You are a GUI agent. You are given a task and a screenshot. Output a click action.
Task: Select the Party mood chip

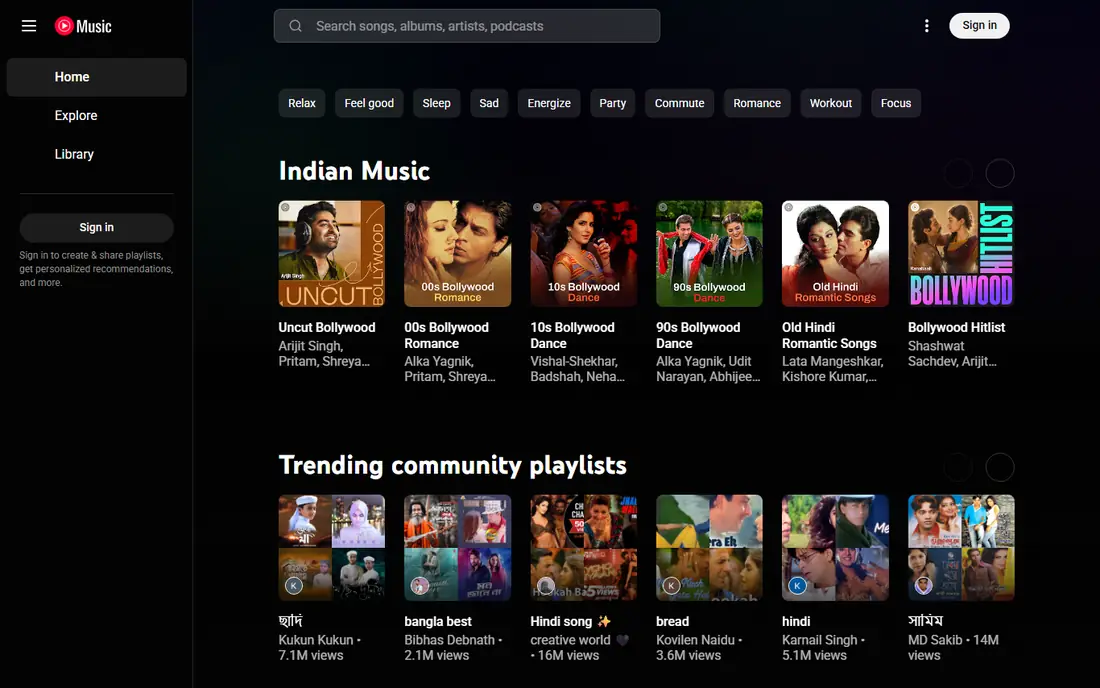coord(612,103)
